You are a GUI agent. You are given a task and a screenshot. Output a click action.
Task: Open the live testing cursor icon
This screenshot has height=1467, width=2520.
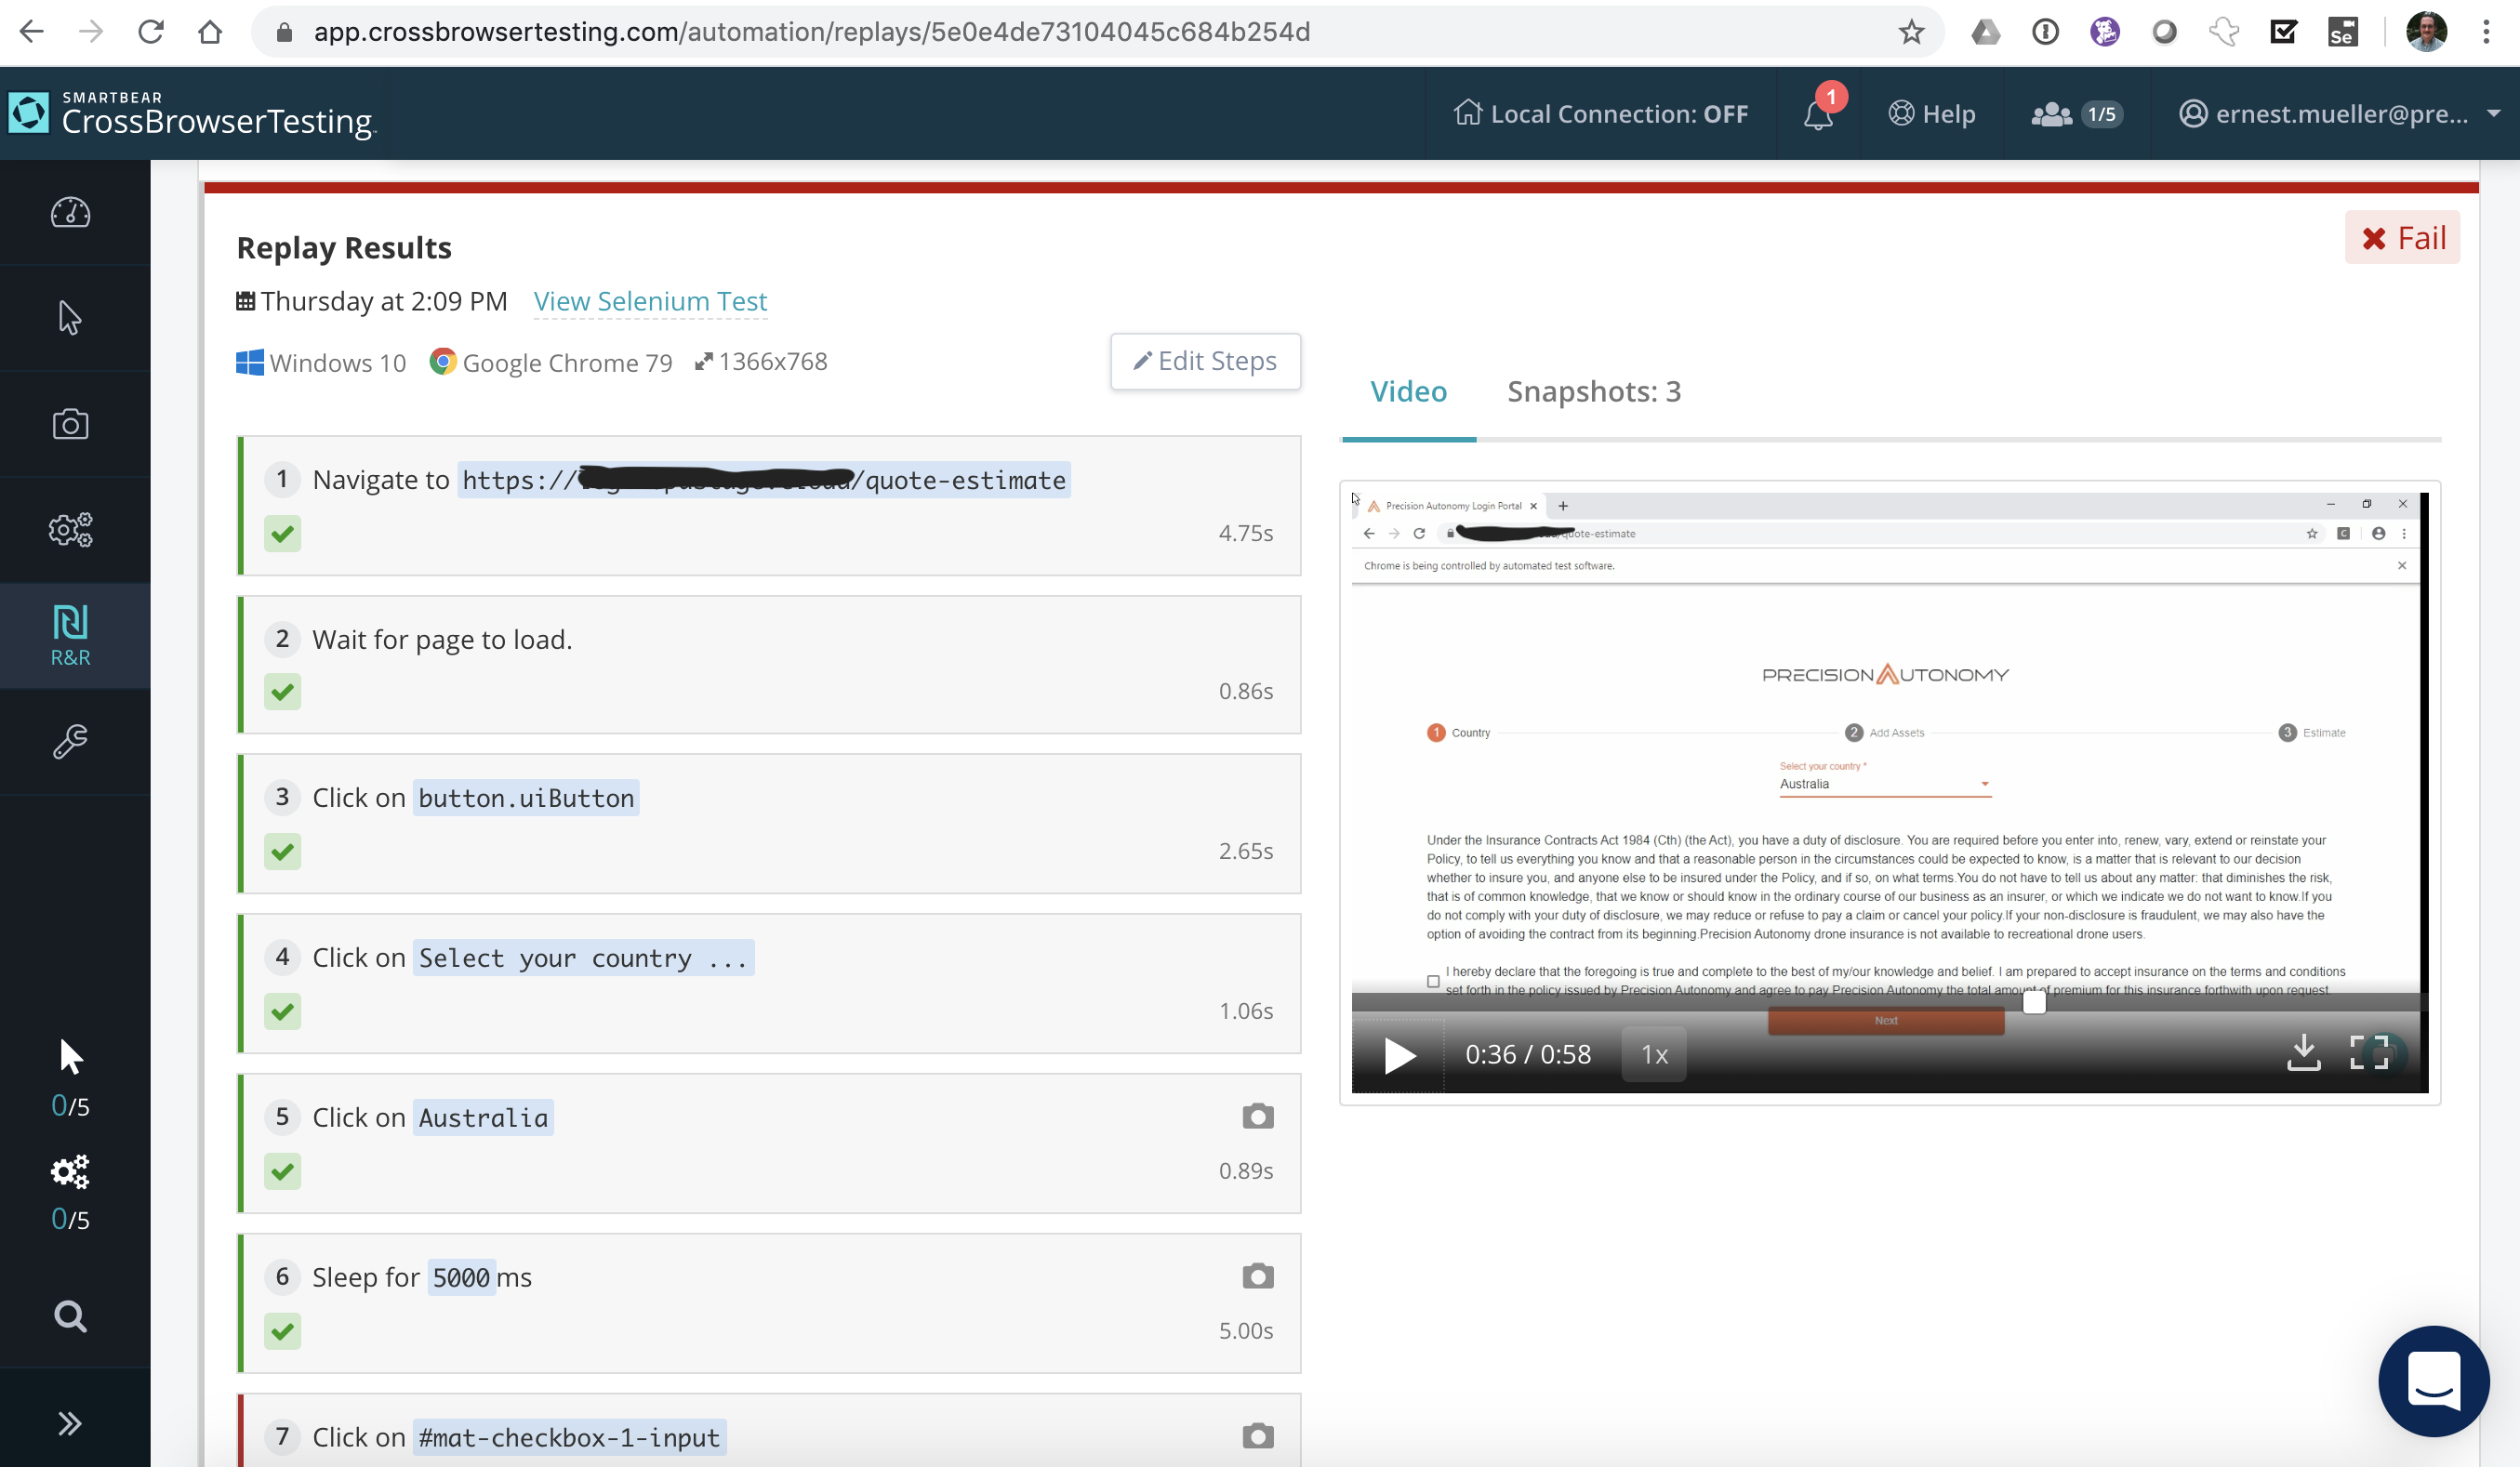70,318
